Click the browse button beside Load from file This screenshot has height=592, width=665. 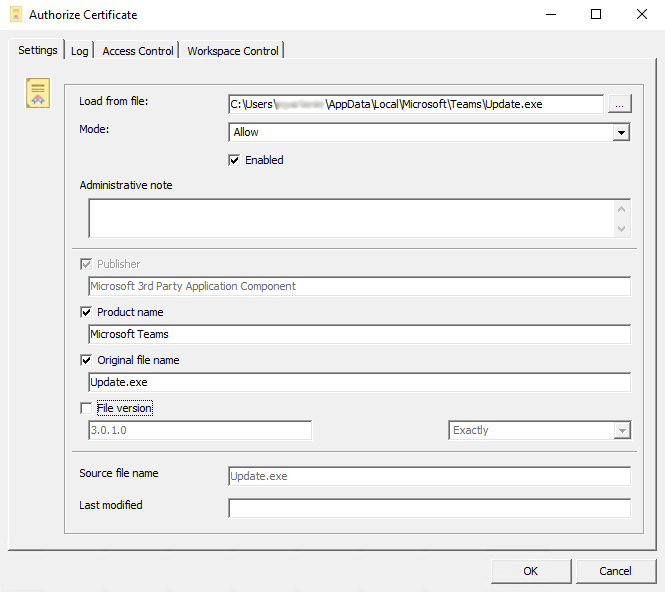[x=620, y=104]
